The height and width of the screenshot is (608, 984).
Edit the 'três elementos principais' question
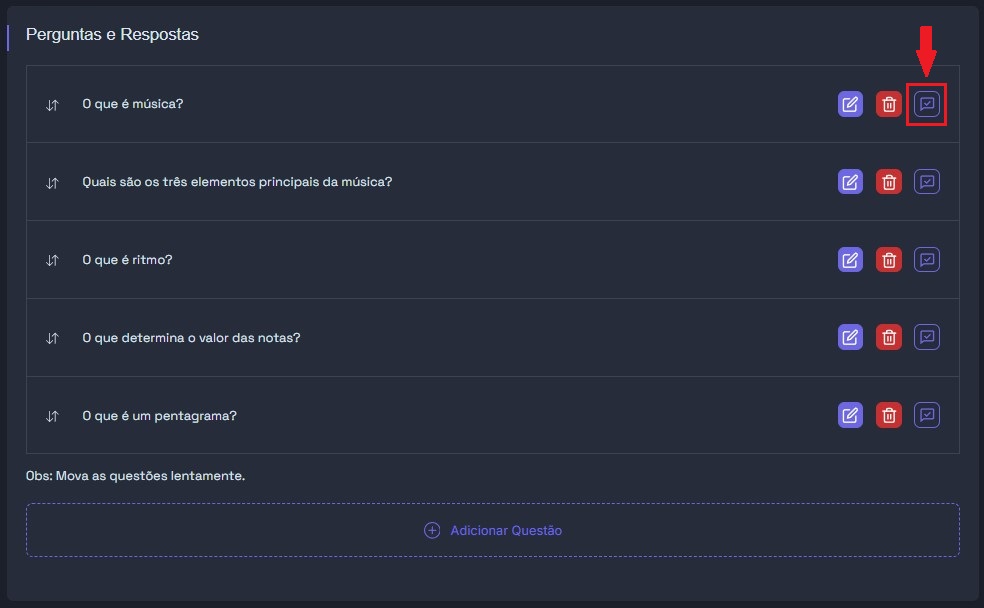pos(850,182)
